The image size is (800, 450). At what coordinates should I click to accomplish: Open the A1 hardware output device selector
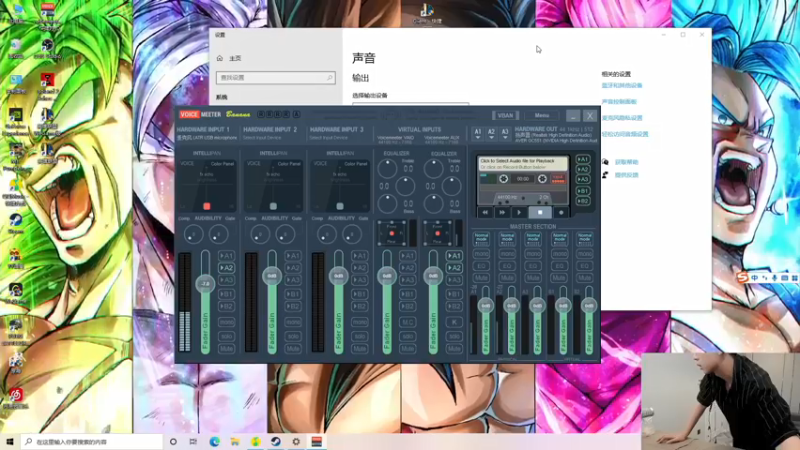(478, 134)
